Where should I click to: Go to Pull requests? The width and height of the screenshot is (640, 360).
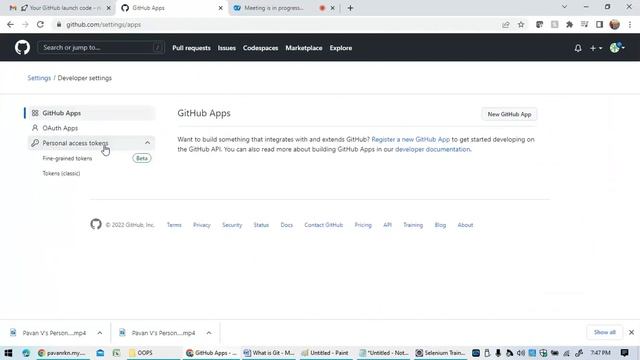click(191, 48)
